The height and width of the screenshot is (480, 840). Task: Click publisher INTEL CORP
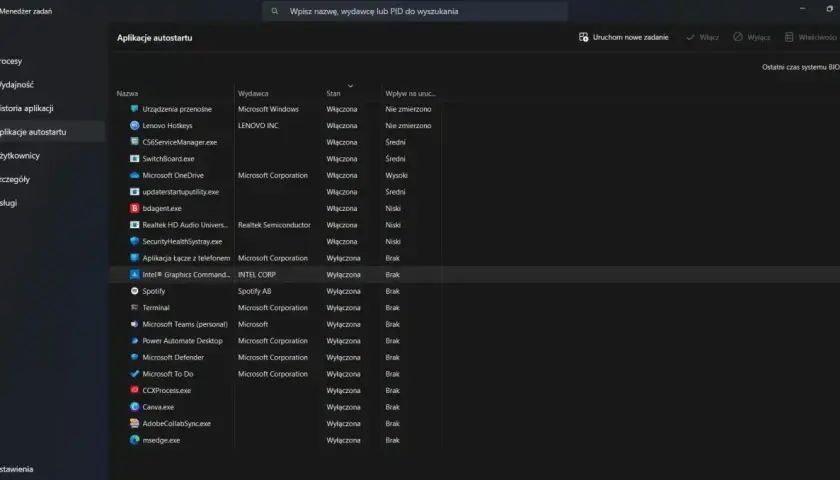(257, 274)
